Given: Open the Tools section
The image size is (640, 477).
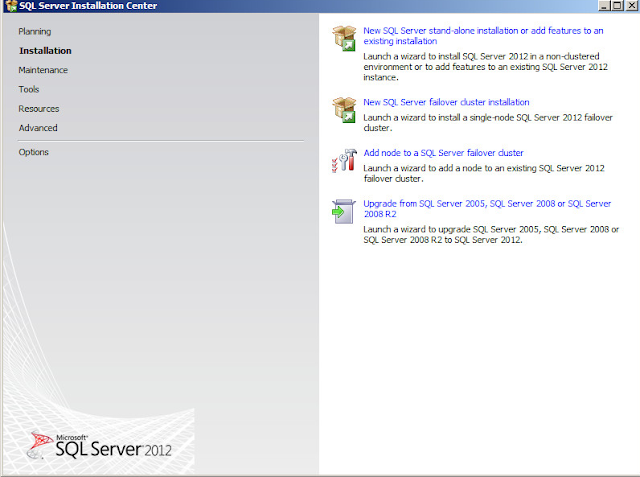Looking at the screenshot, I should [x=29, y=89].
